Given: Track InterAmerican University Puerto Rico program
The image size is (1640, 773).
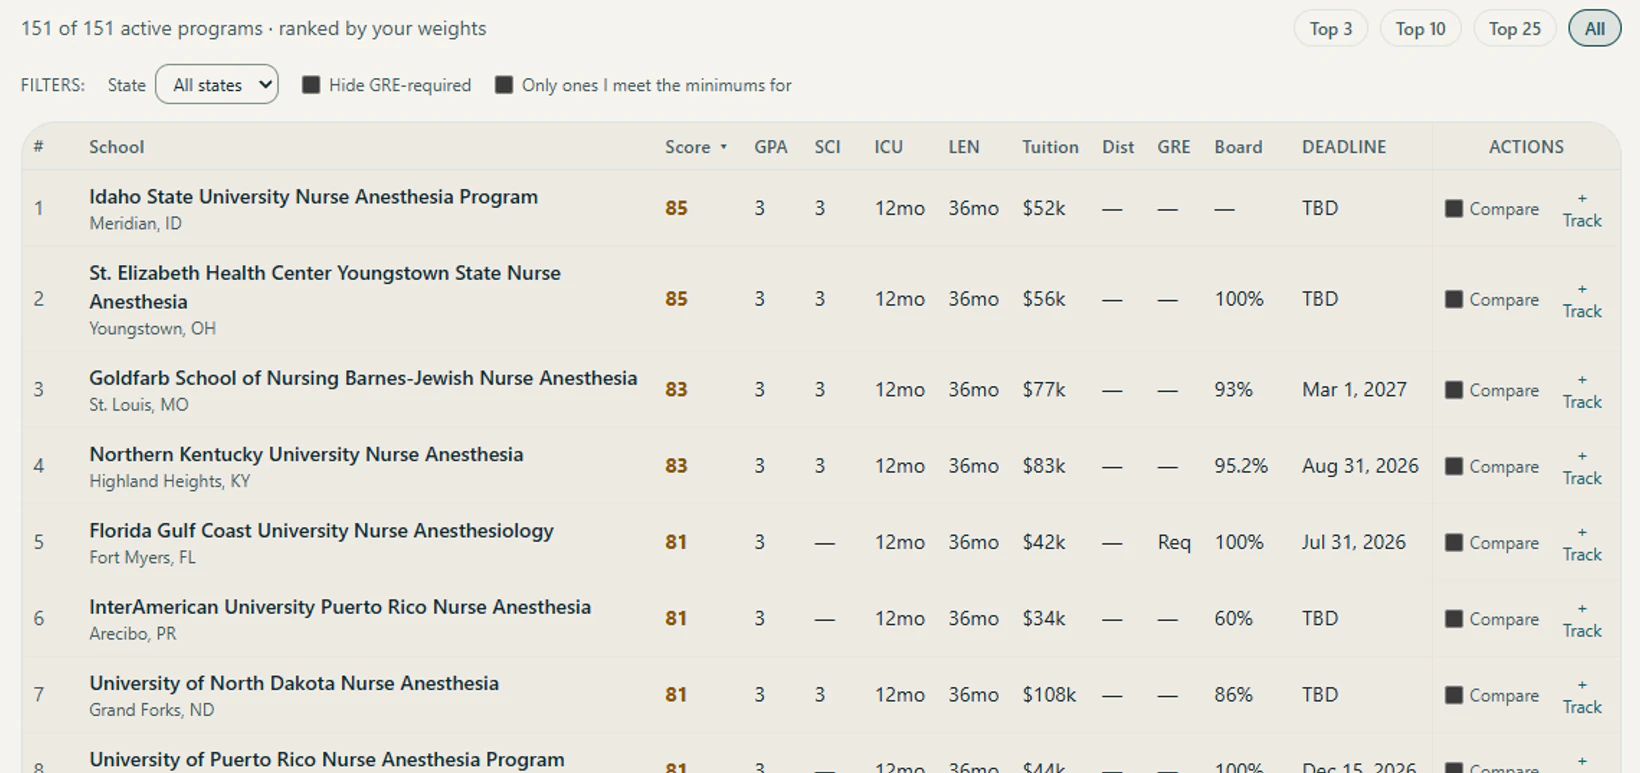Looking at the screenshot, I should [x=1582, y=619].
